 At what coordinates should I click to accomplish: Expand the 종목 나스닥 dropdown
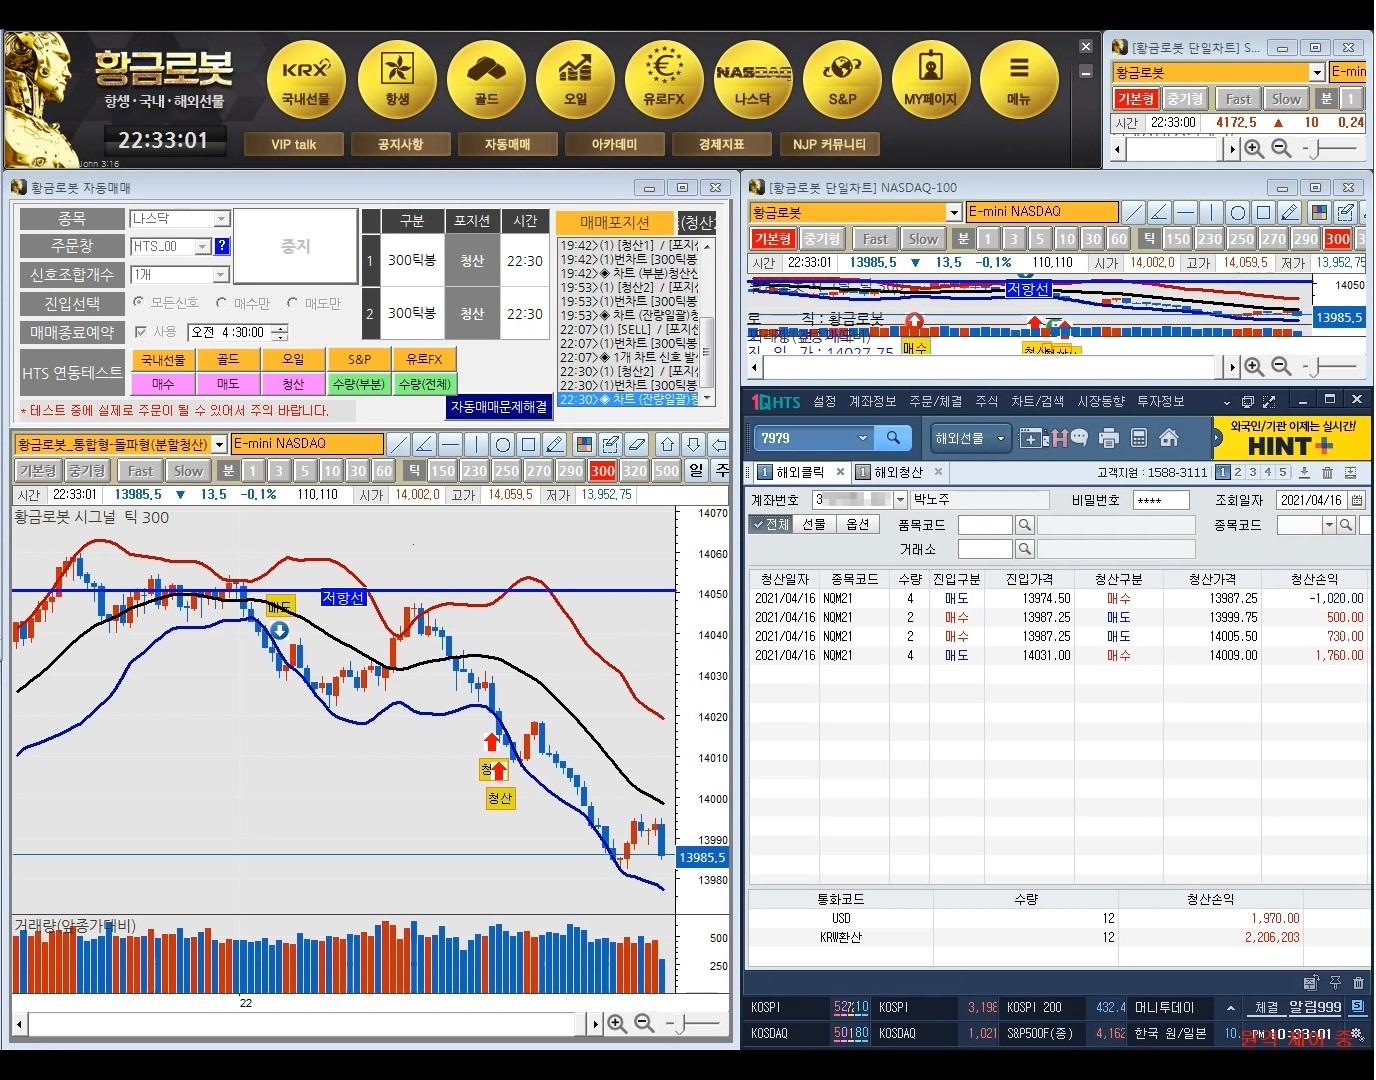222,219
